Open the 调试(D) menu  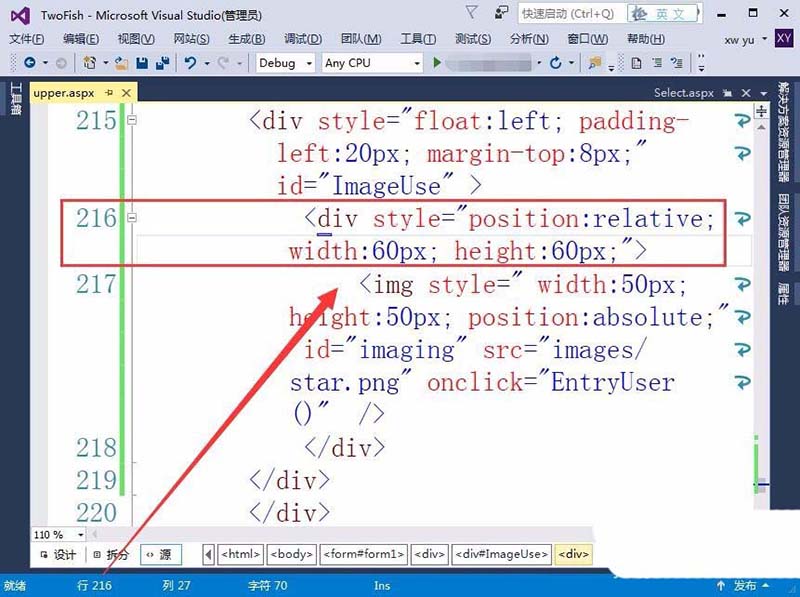pos(305,39)
